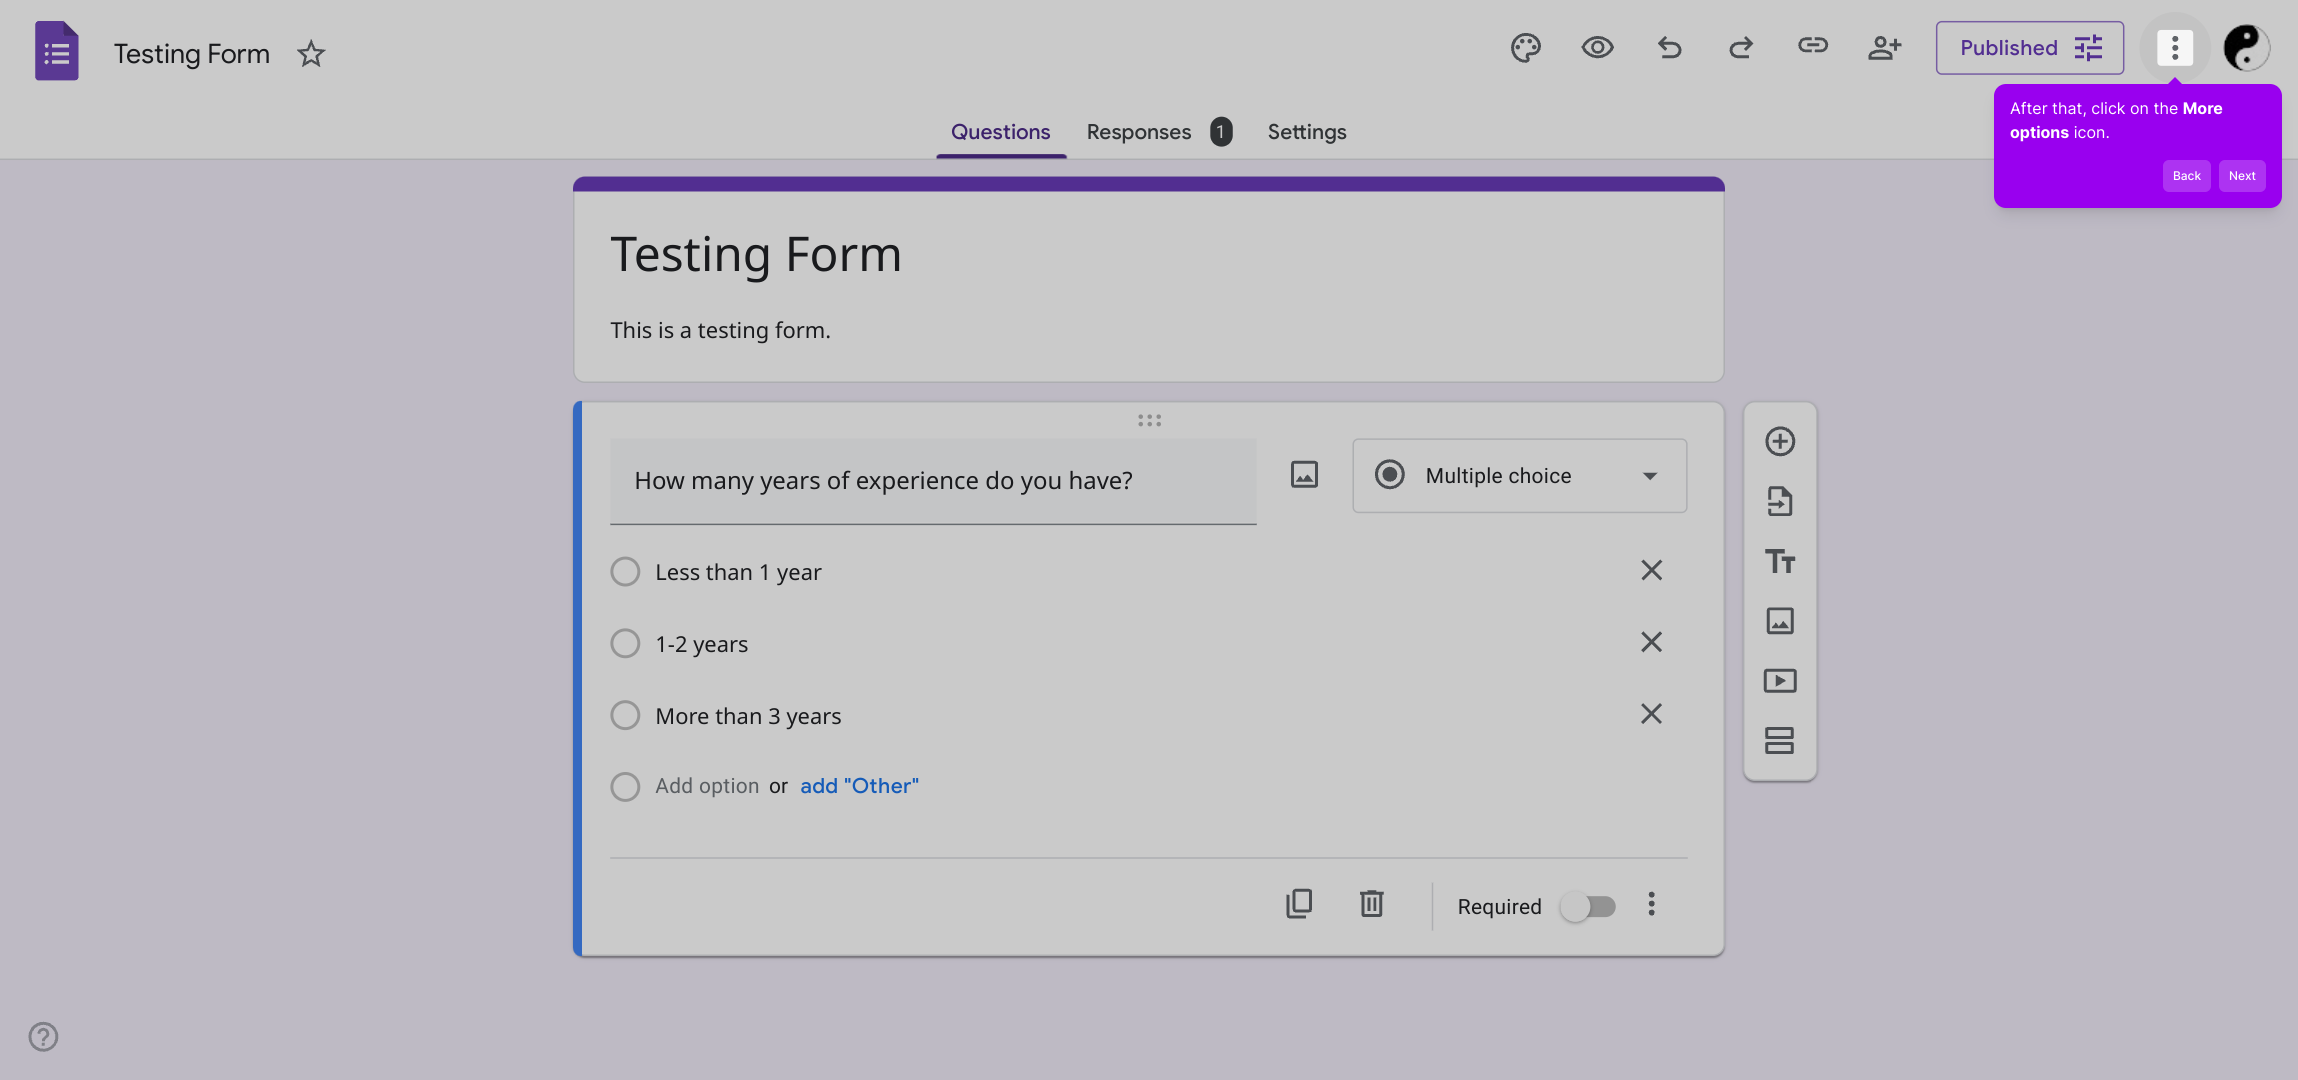The width and height of the screenshot is (2298, 1080).
Task: Open the help question-mark icon
Action: (43, 1037)
